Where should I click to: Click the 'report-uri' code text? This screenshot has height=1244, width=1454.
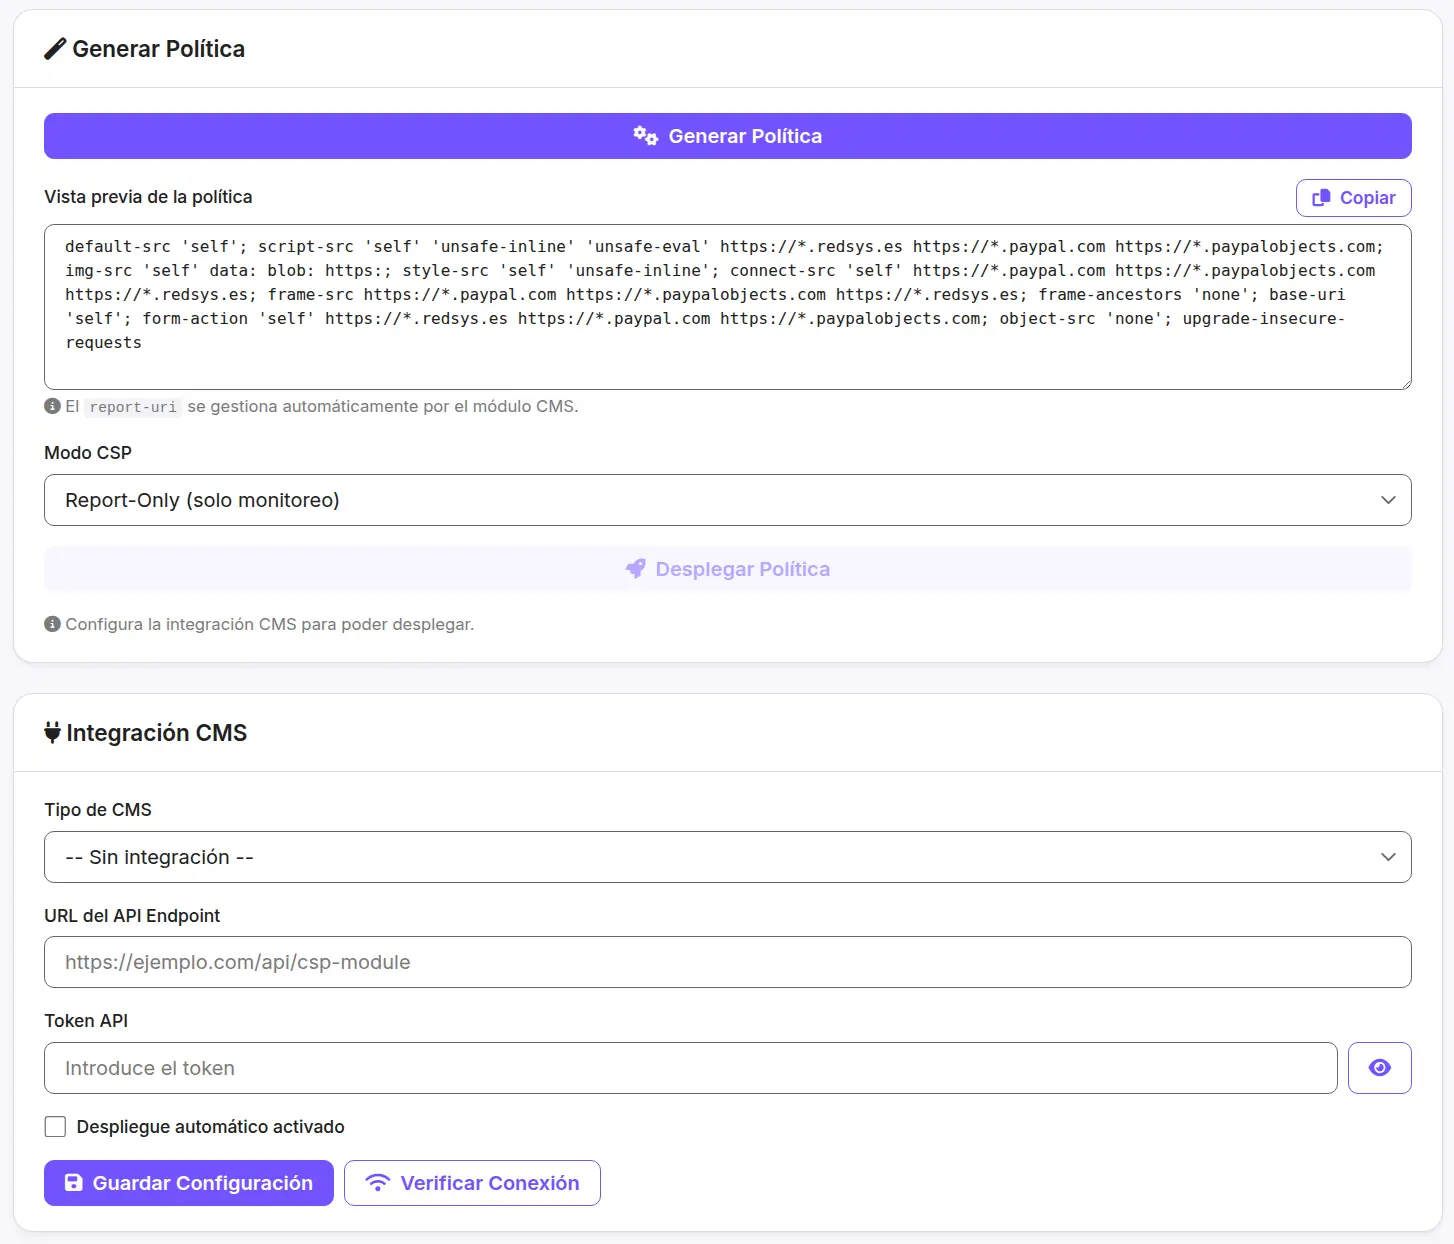(x=133, y=407)
